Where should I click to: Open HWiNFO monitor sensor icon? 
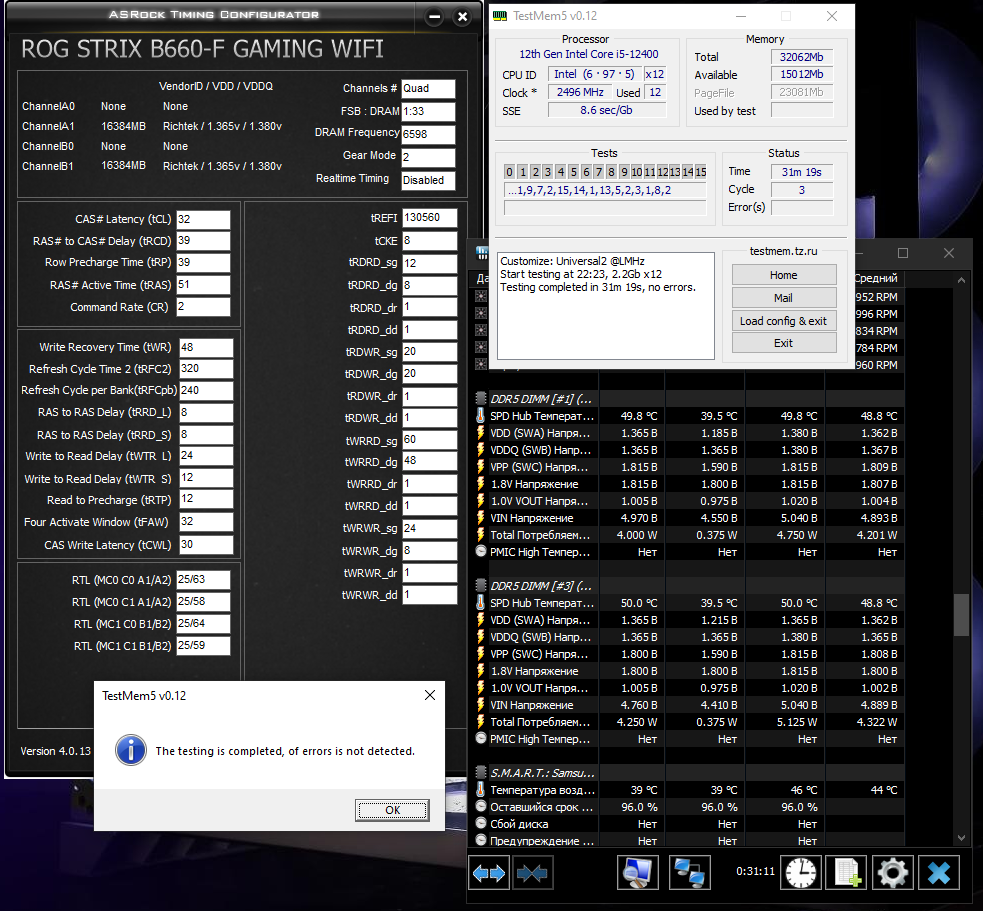[x=638, y=873]
